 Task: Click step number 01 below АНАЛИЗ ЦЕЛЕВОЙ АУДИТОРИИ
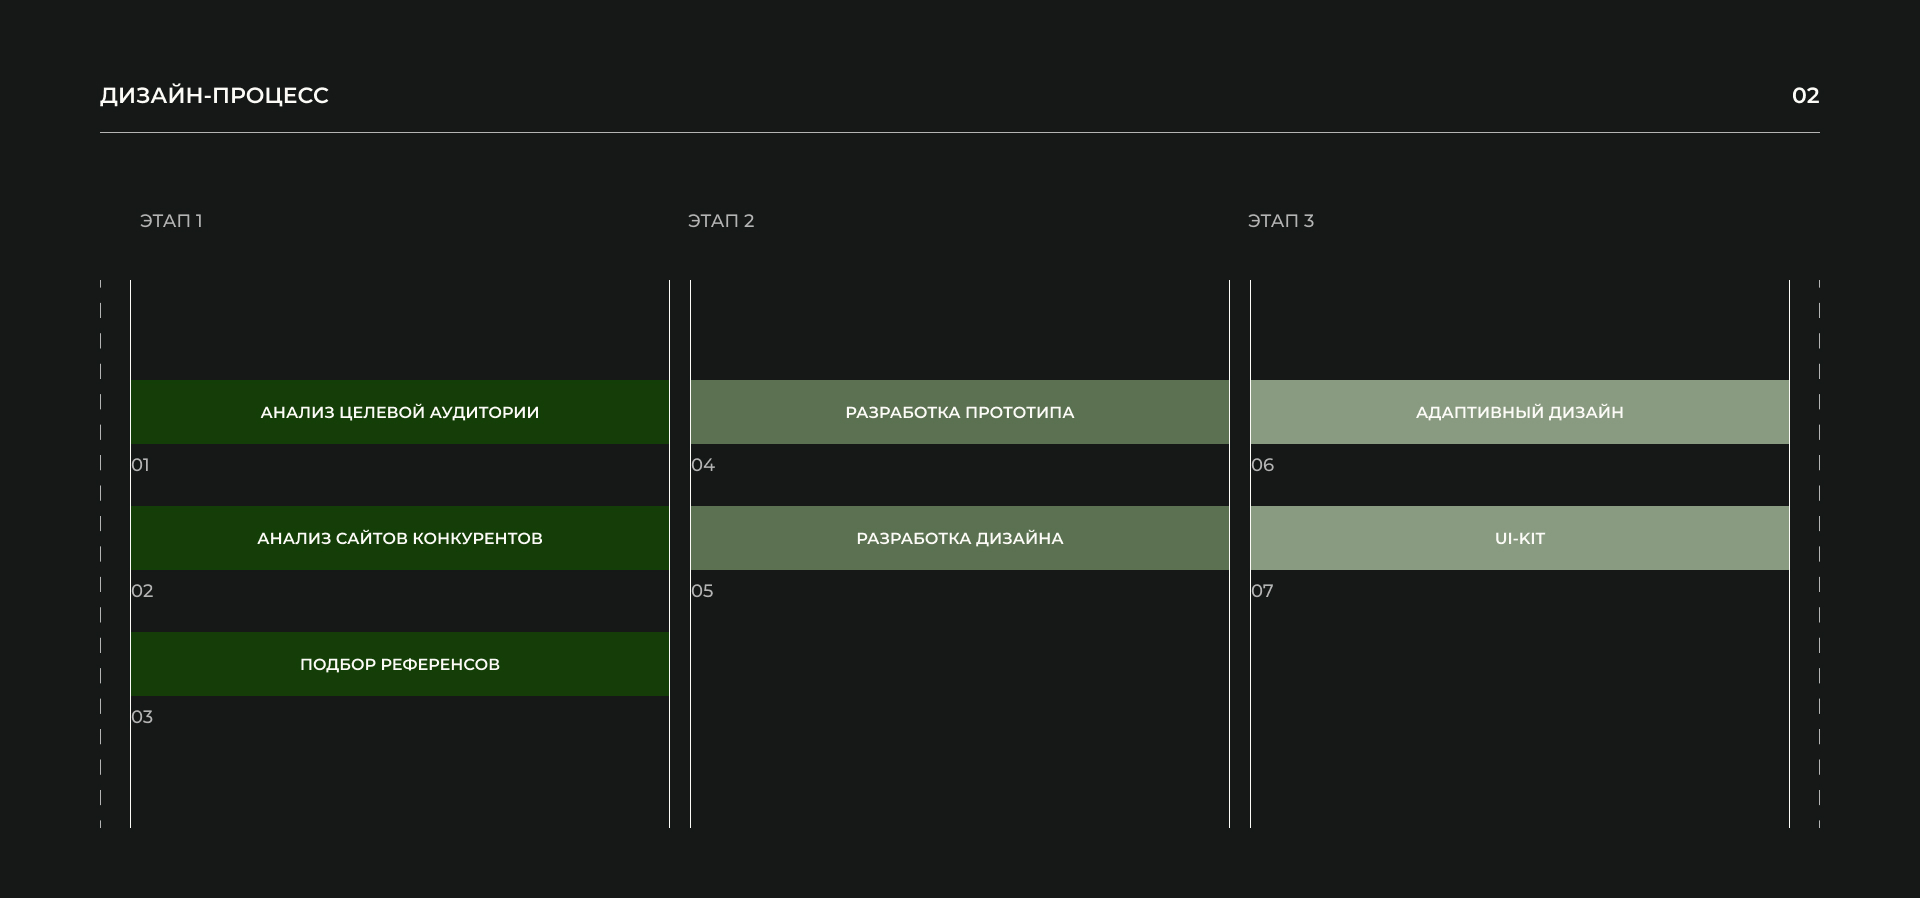pyautogui.click(x=141, y=465)
